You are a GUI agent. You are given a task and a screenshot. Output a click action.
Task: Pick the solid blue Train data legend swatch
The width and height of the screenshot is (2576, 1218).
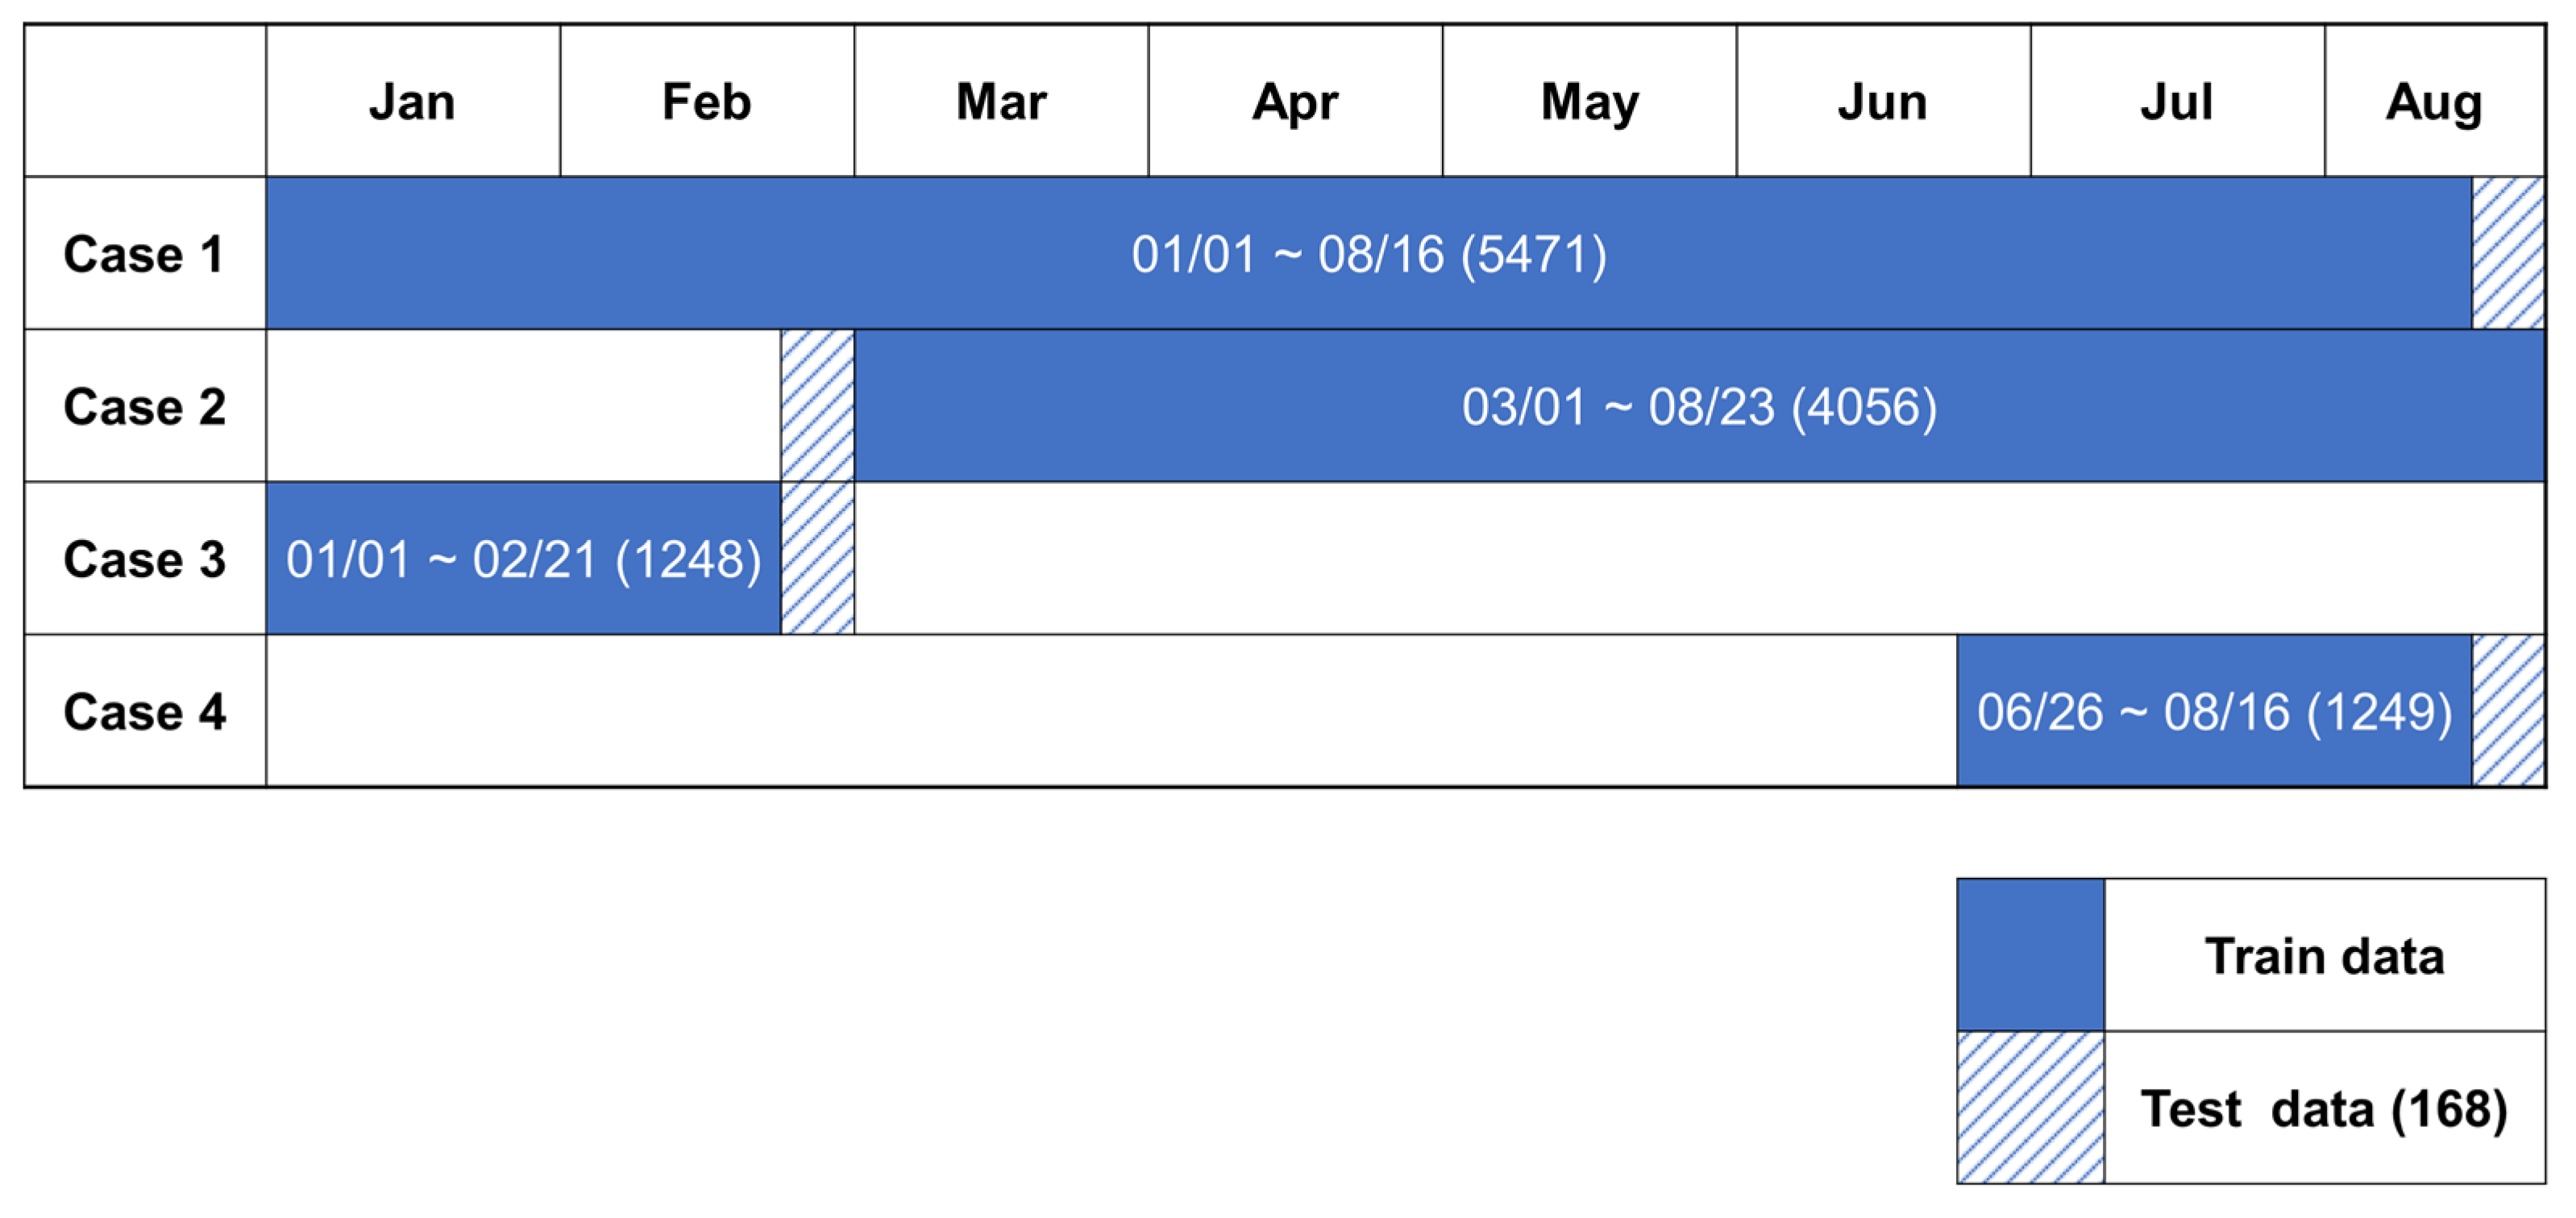coord(2030,955)
